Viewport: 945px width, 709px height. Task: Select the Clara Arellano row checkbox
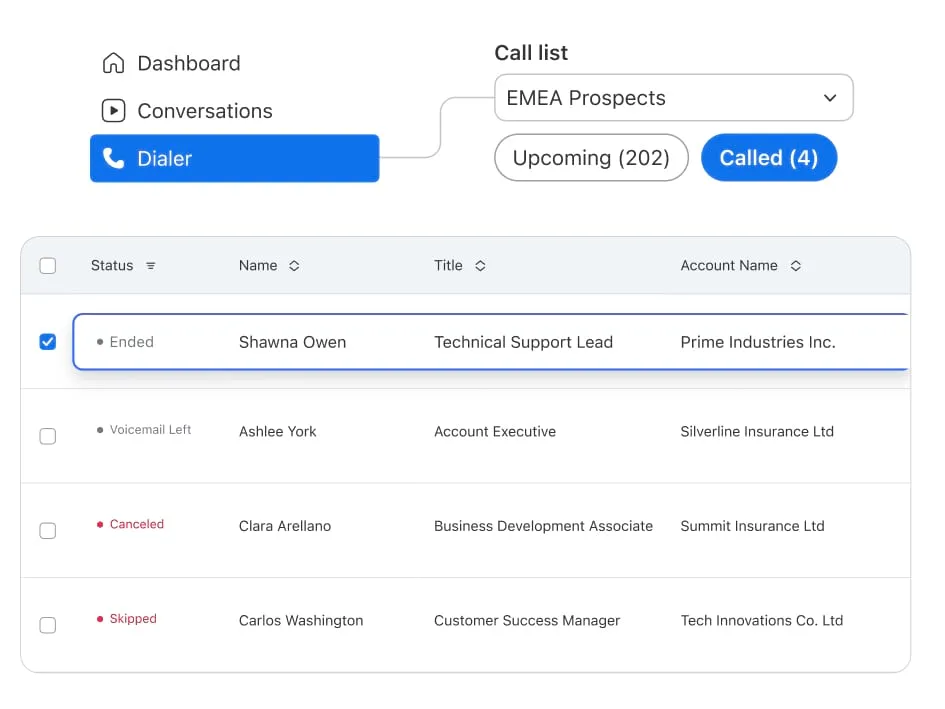point(48,531)
